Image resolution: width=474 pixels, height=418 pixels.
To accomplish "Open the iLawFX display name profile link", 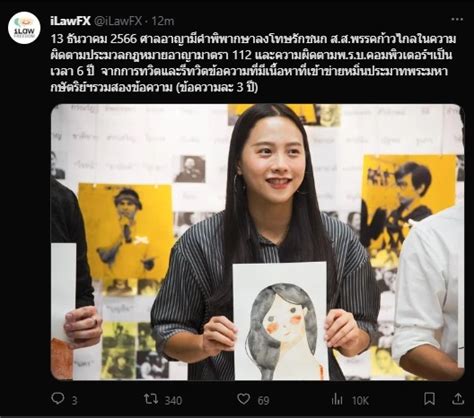I will click(x=70, y=21).
